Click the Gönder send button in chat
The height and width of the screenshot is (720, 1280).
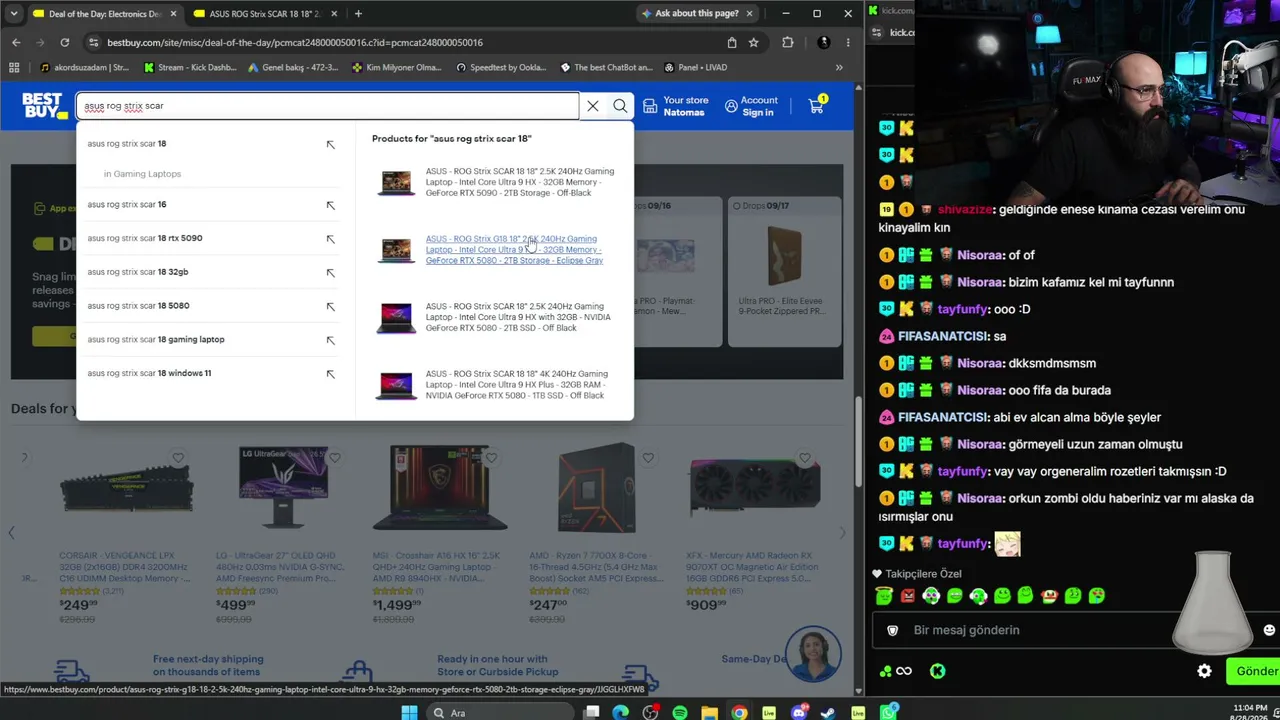(x=1254, y=671)
